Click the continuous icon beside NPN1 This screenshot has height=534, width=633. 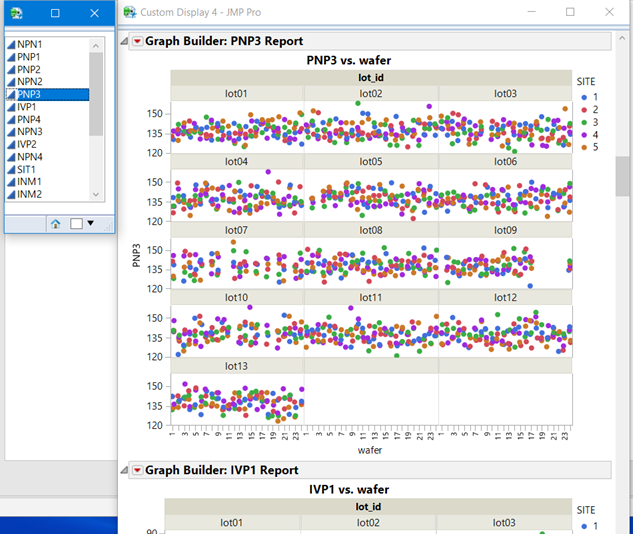11,44
